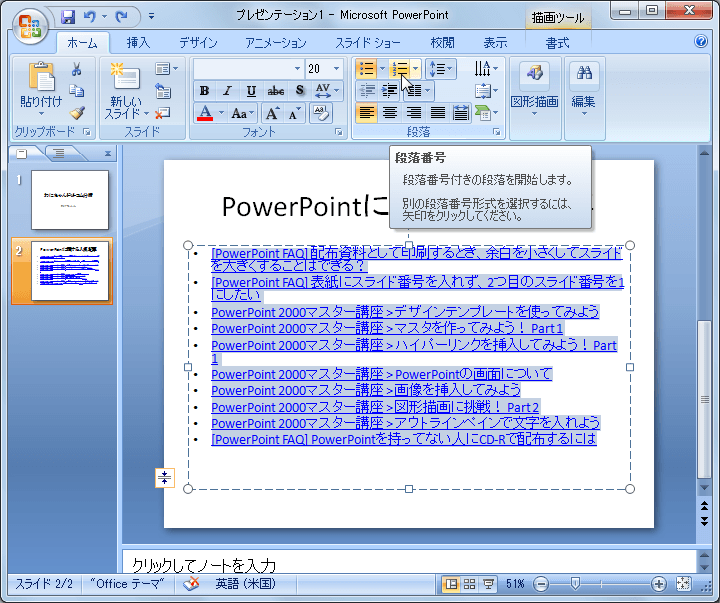Open the 書式 drawing tools tab
This screenshot has width=720, height=603.
pyautogui.click(x=557, y=43)
